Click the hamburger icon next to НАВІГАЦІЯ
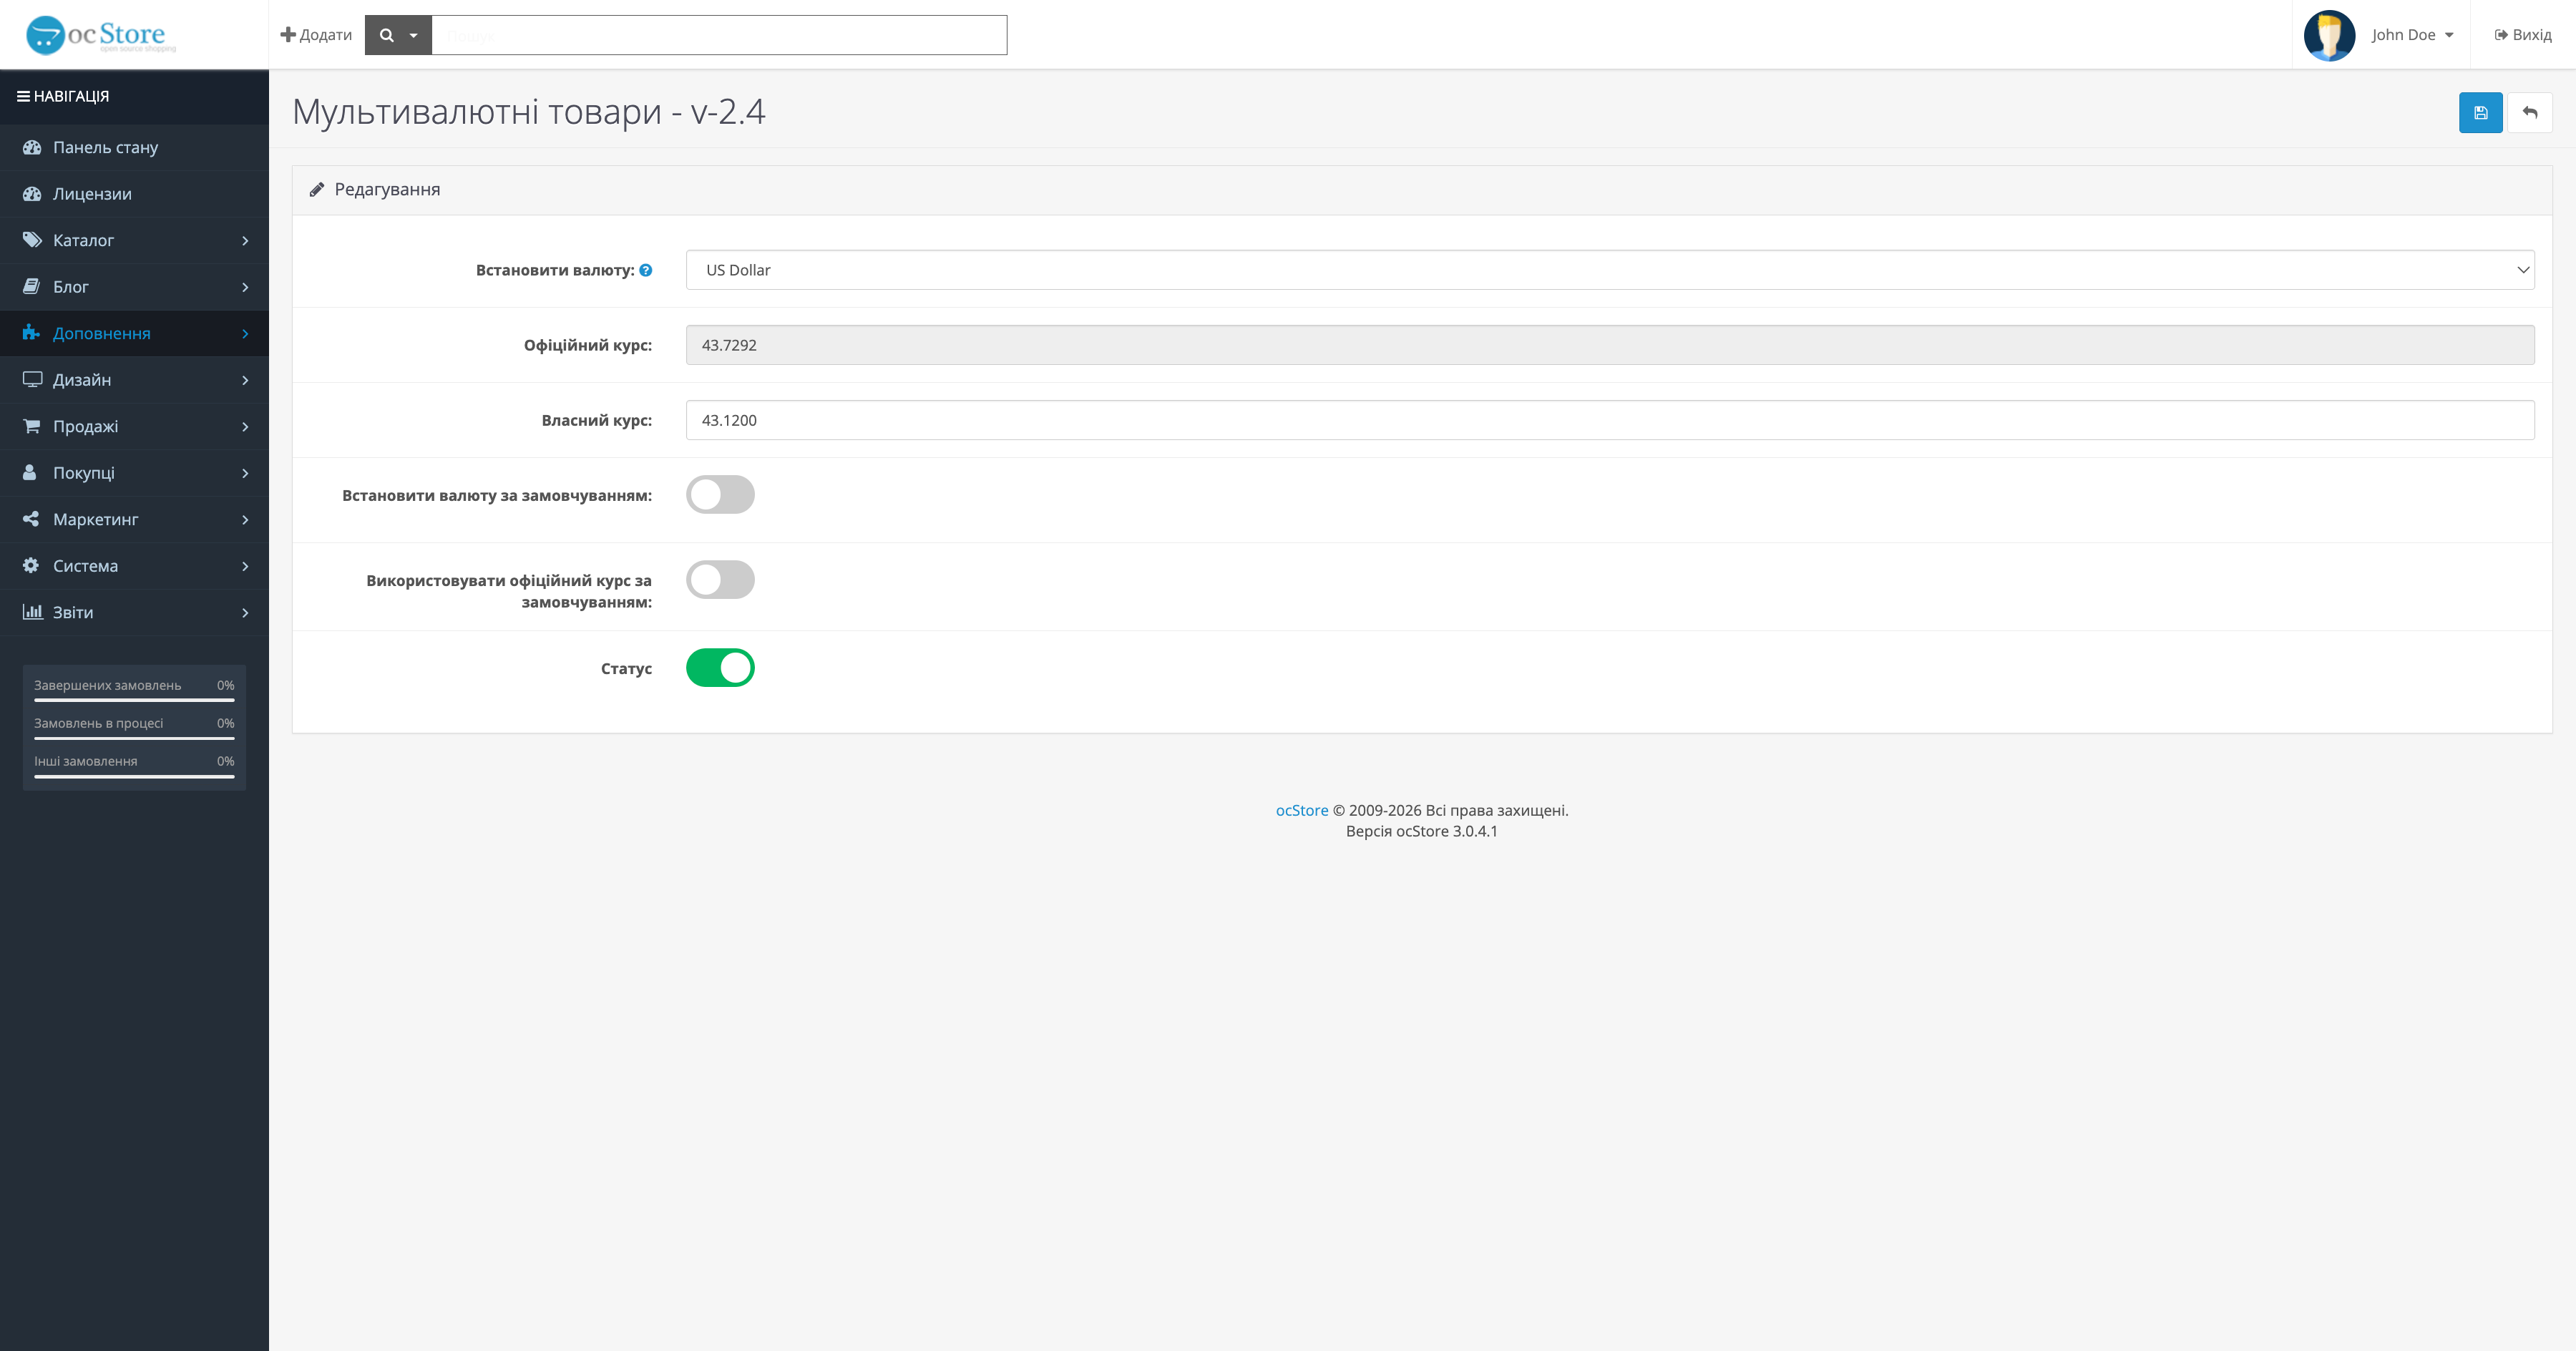Screen dimensions: 2576x1351 pos(23,96)
